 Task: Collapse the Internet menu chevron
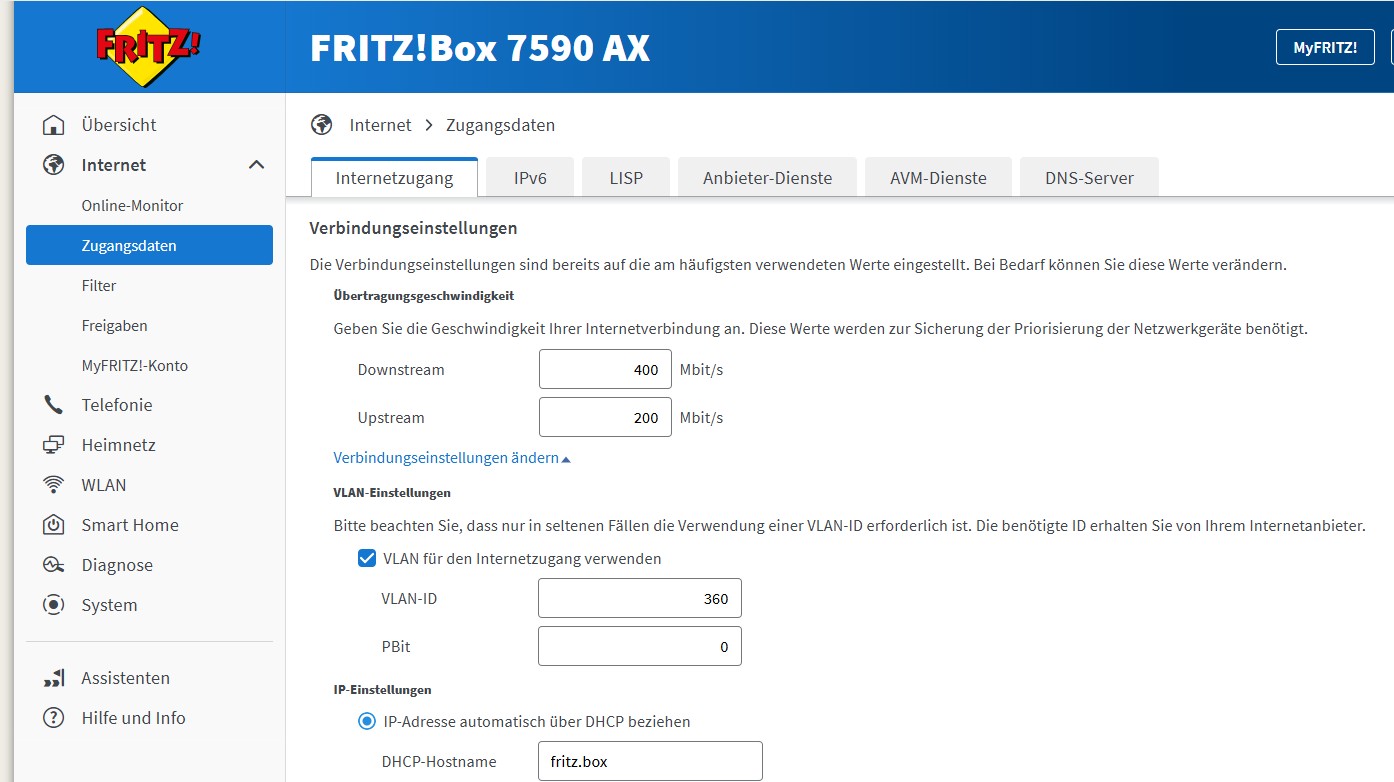[x=256, y=165]
